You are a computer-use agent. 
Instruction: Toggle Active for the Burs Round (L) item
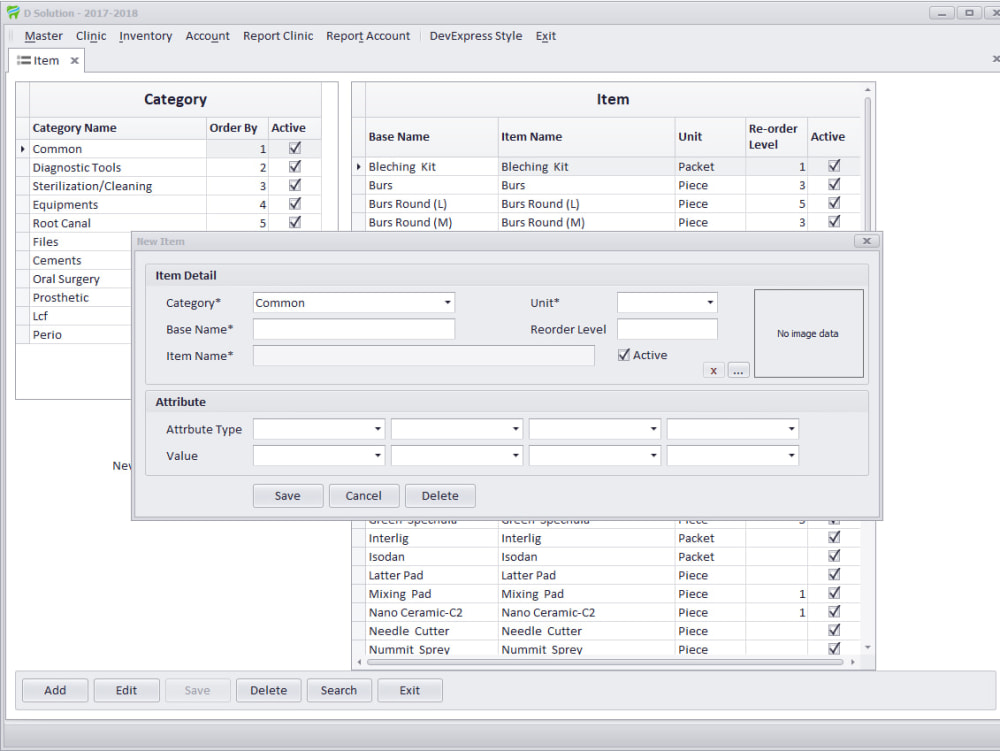834,202
